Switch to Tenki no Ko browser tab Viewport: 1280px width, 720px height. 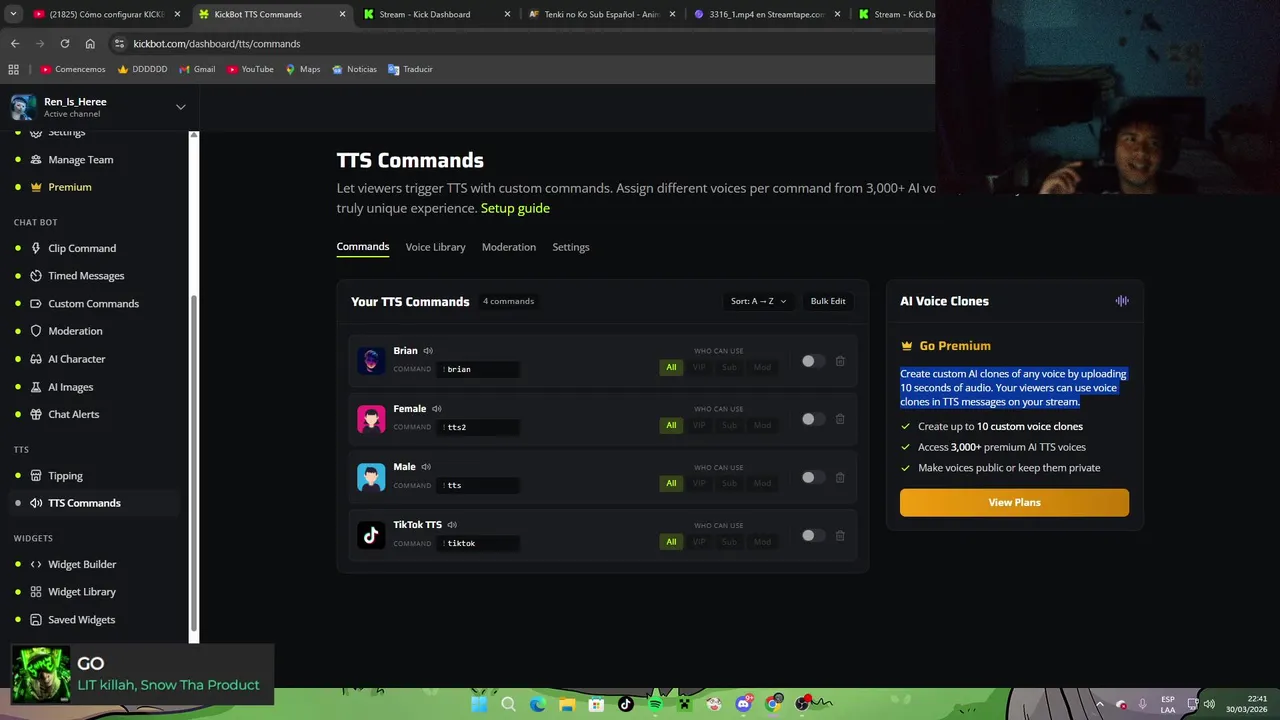click(600, 15)
